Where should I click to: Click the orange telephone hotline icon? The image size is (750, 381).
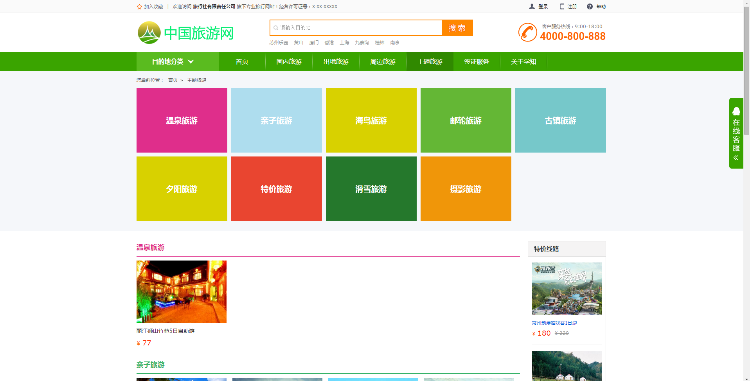click(528, 33)
